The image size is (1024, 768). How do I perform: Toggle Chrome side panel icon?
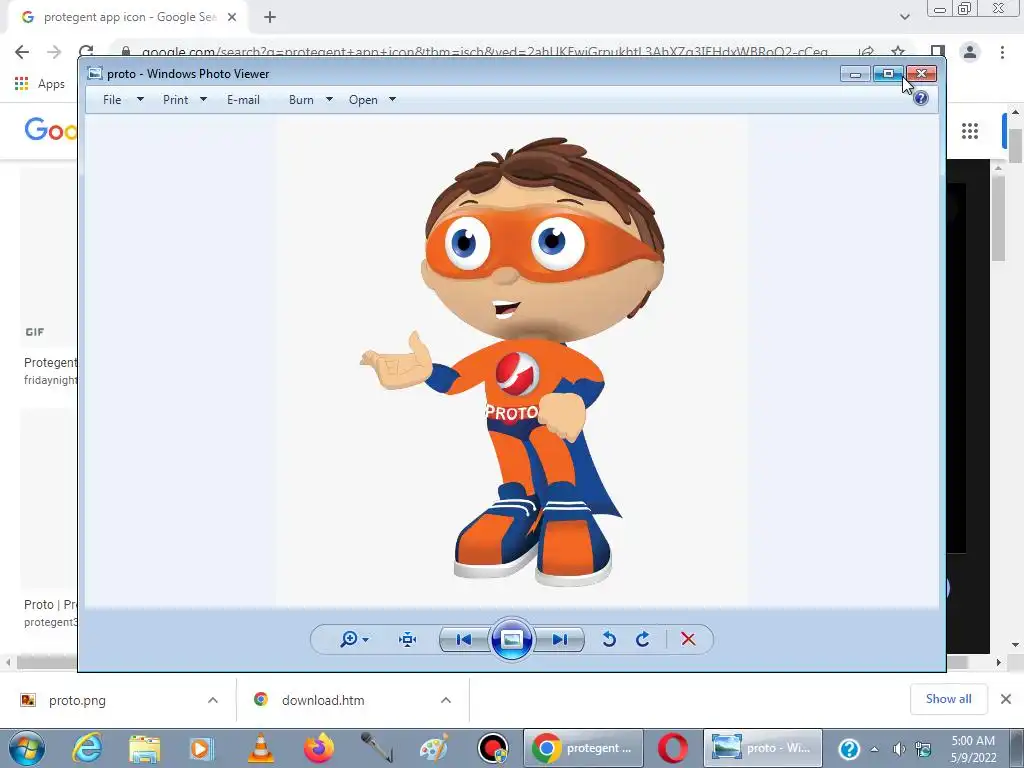[938, 52]
